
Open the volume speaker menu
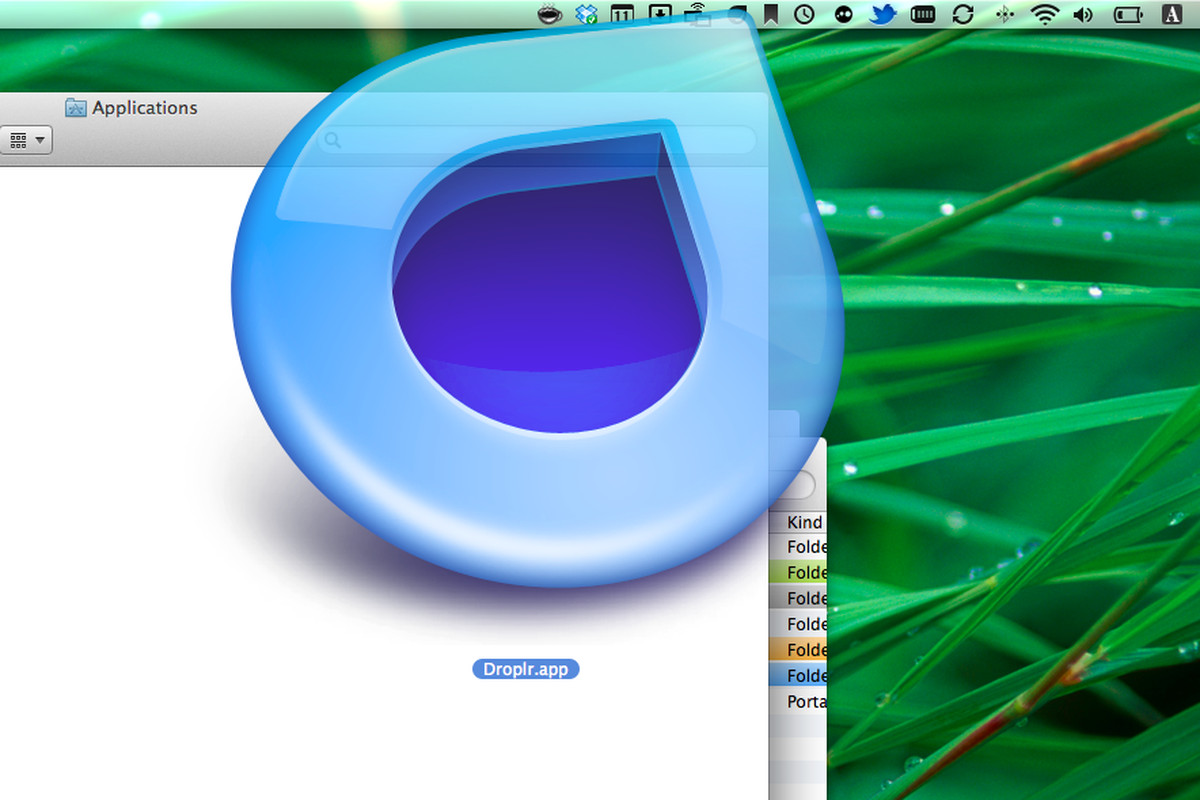1083,14
